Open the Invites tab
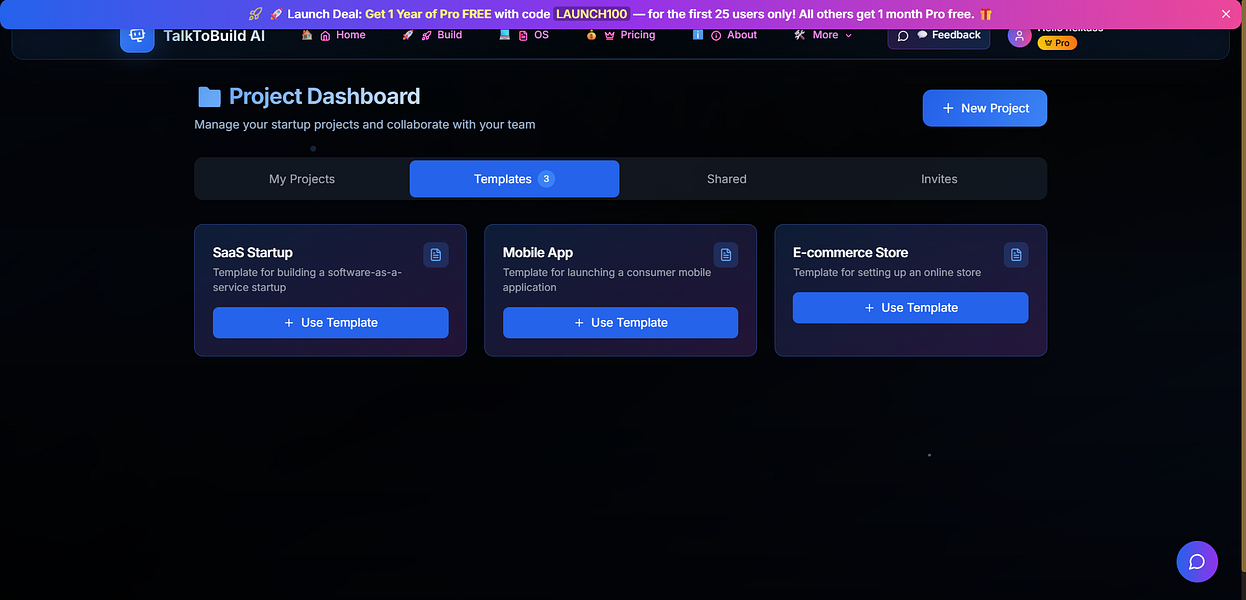The width and height of the screenshot is (1246, 600). point(939,179)
